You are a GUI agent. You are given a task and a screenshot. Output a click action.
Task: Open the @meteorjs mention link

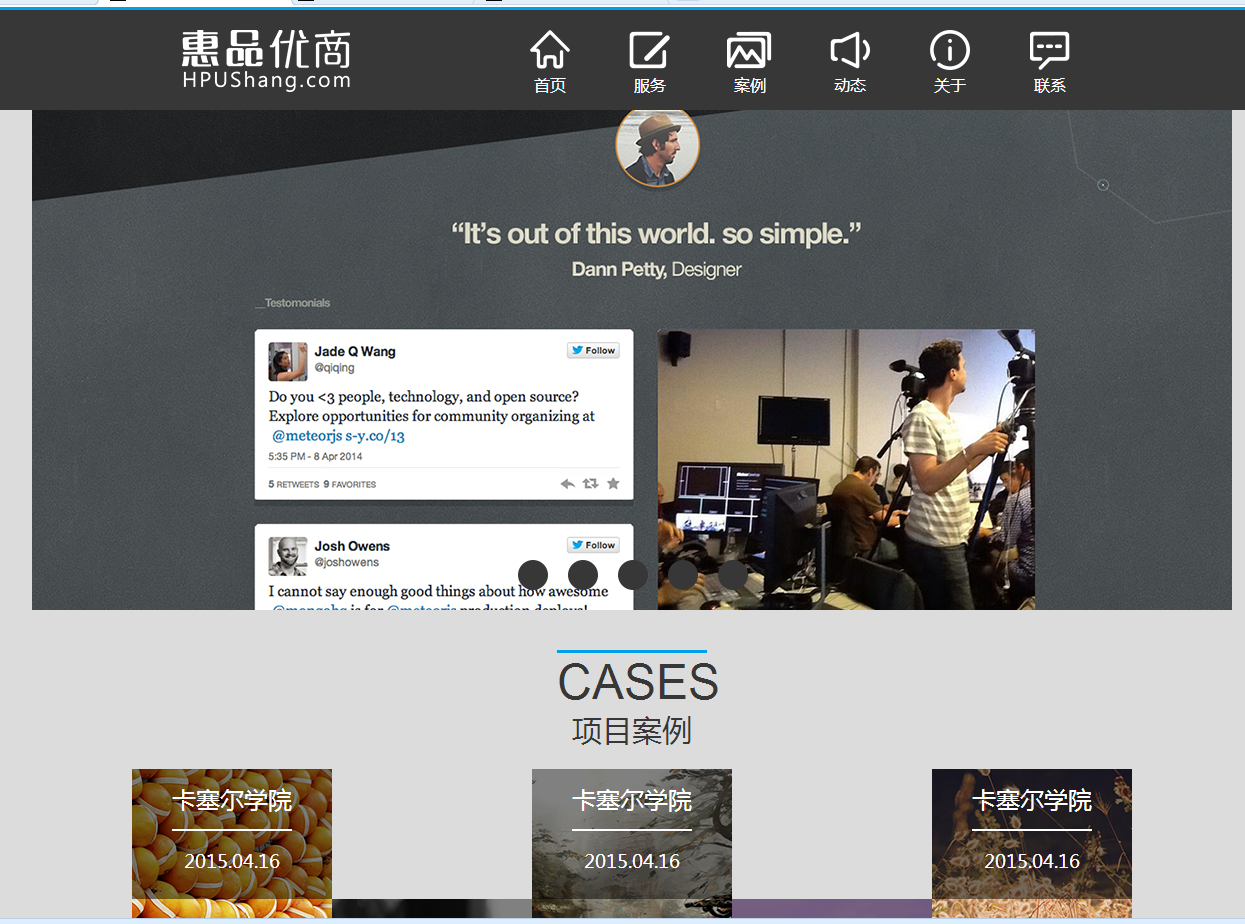[x=307, y=436]
